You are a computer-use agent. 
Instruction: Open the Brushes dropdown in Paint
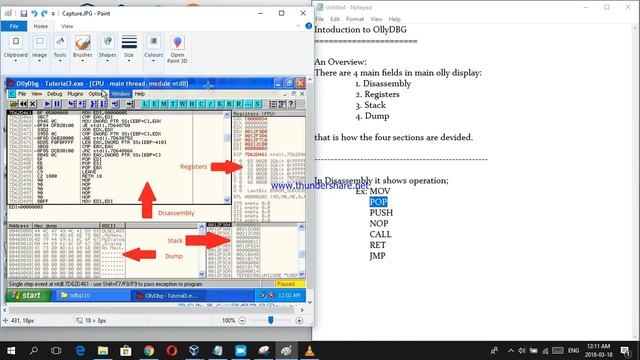(x=82, y=49)
